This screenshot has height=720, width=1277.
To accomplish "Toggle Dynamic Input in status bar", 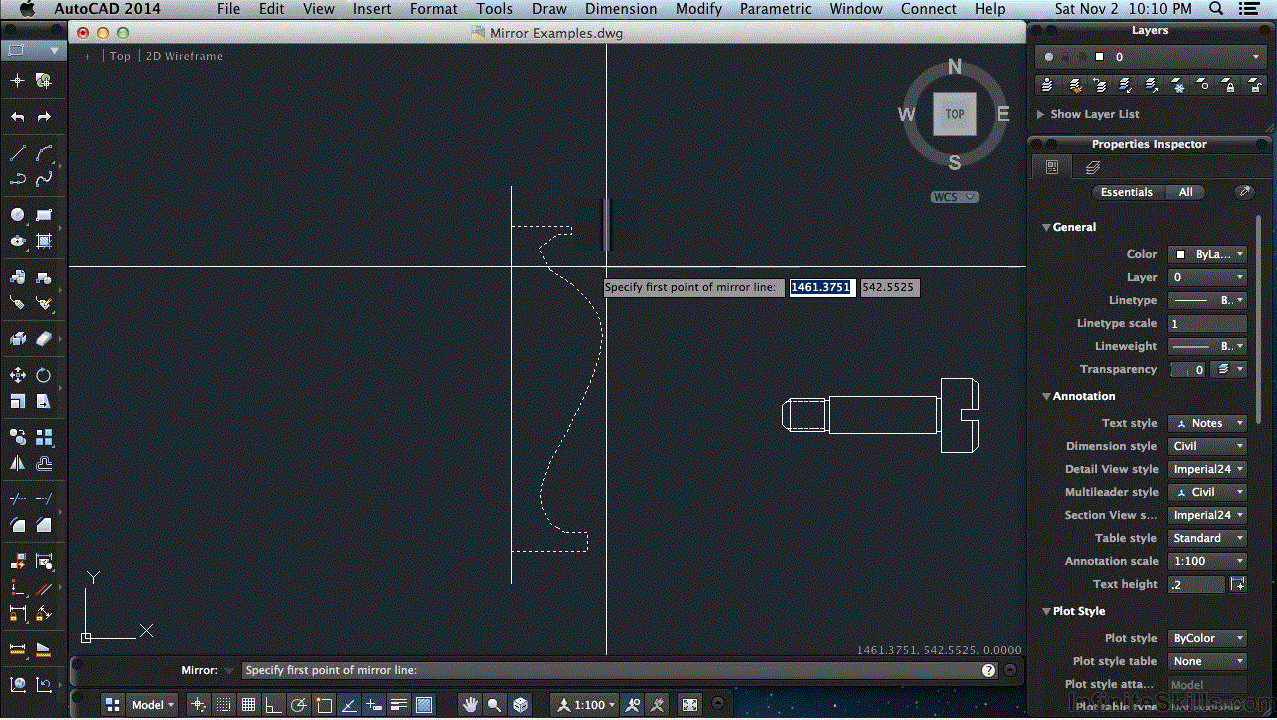I will [374, 705].
